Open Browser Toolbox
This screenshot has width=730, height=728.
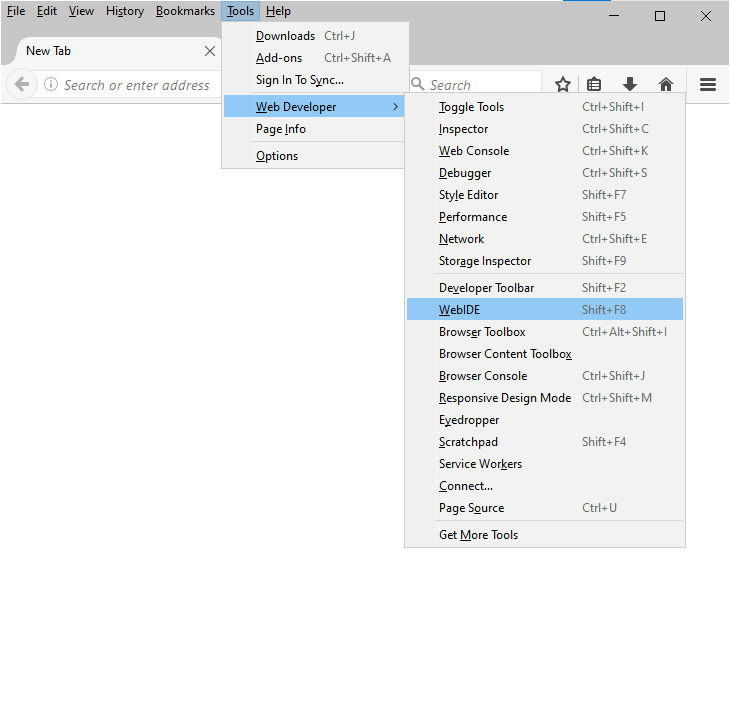(545, 332)
